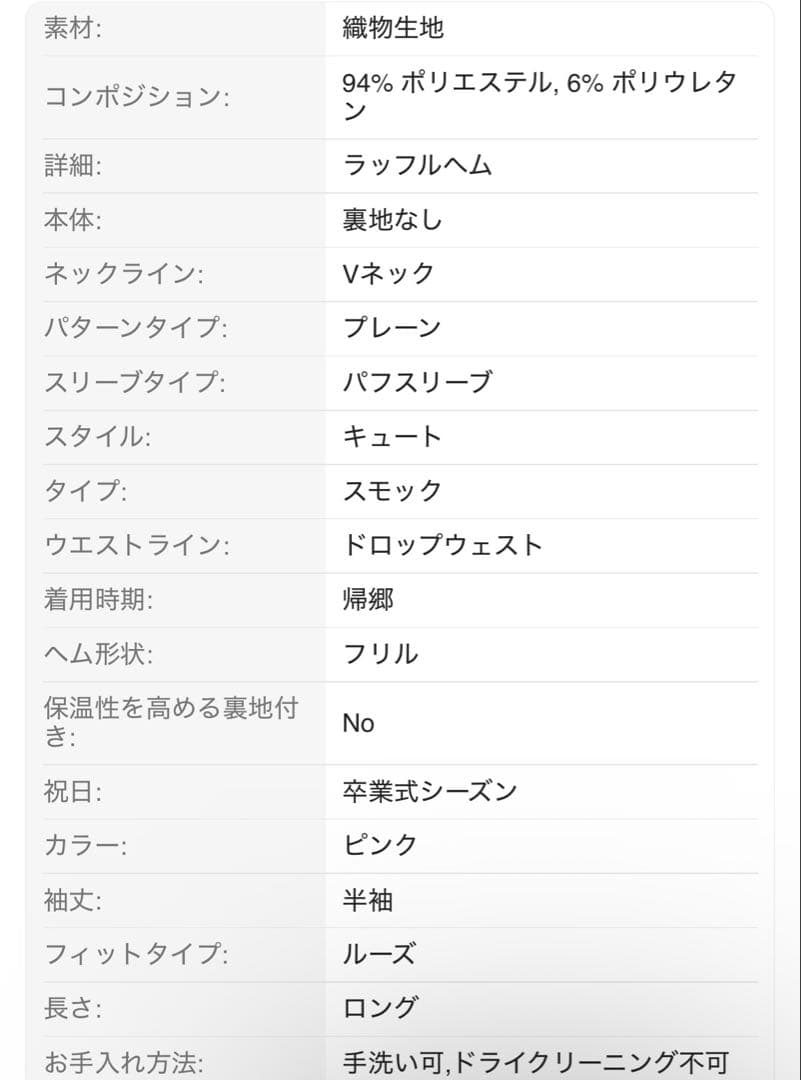Image resolution: width=801 pixels, height=1080 pixels.
Task: Select the 長さ value ロング
Action: pyautogui.click(x=380, y=1008)
